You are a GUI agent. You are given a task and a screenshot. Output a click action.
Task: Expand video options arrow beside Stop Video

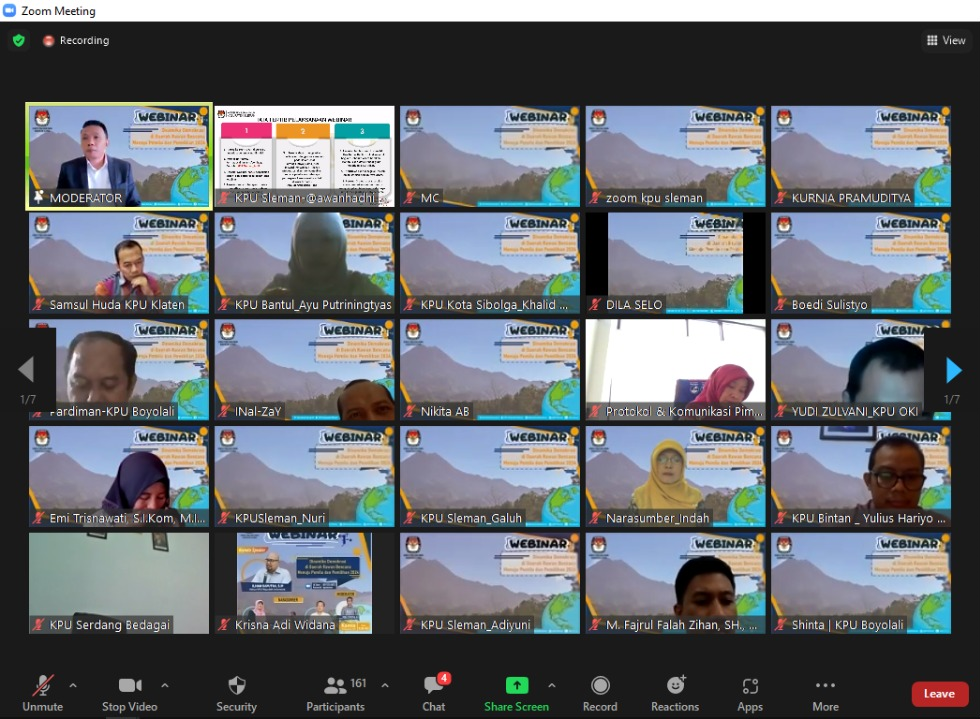pos(165,685)
